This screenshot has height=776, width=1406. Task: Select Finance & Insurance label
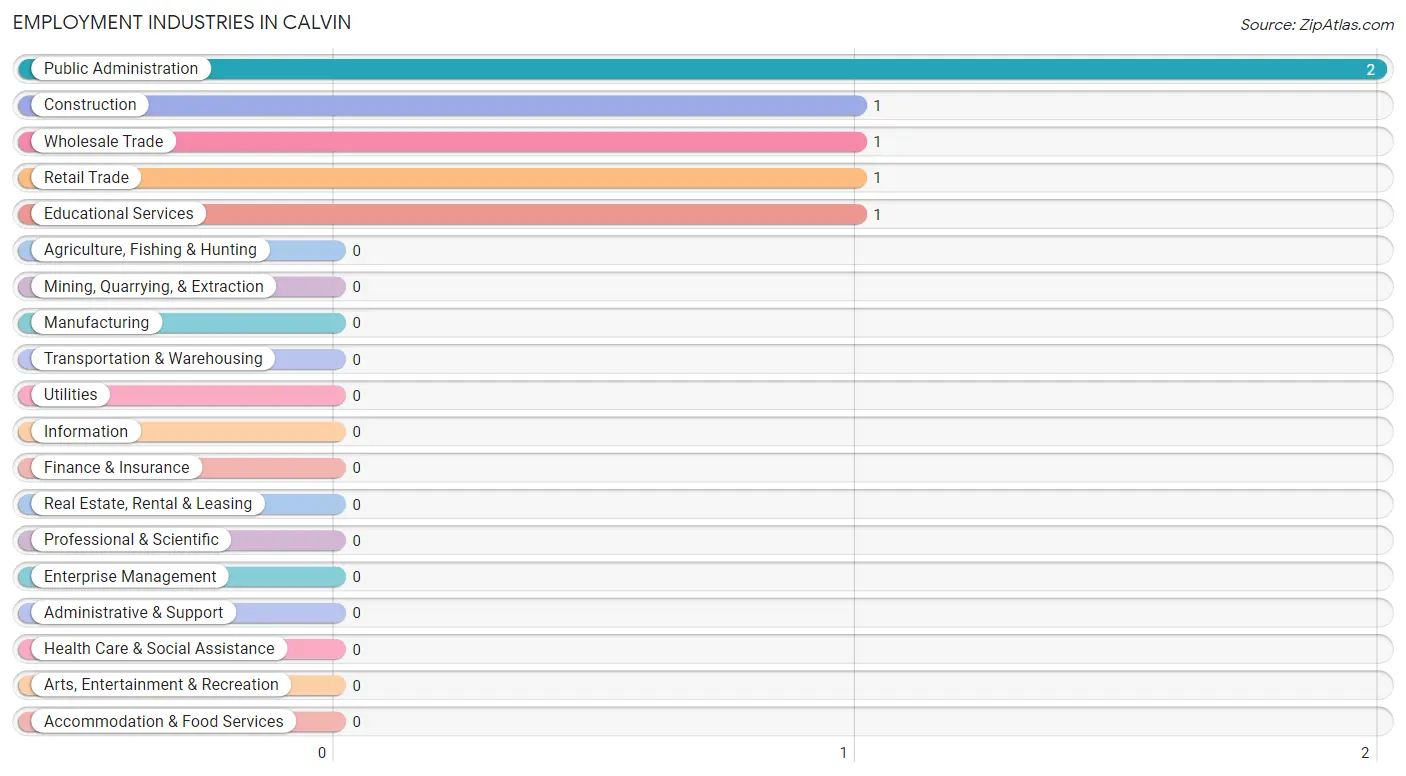pos(116,468)
